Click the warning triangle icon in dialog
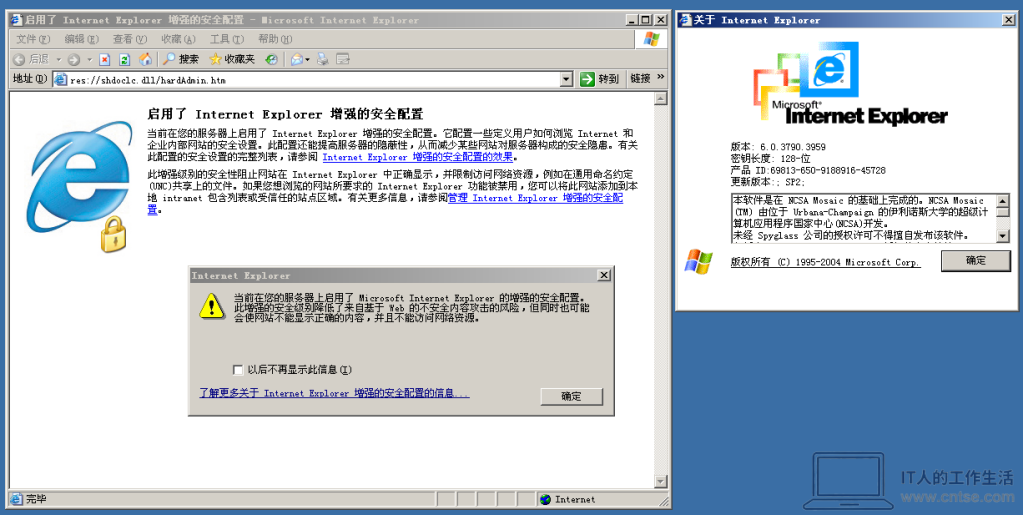 click(x=212, y=305)
